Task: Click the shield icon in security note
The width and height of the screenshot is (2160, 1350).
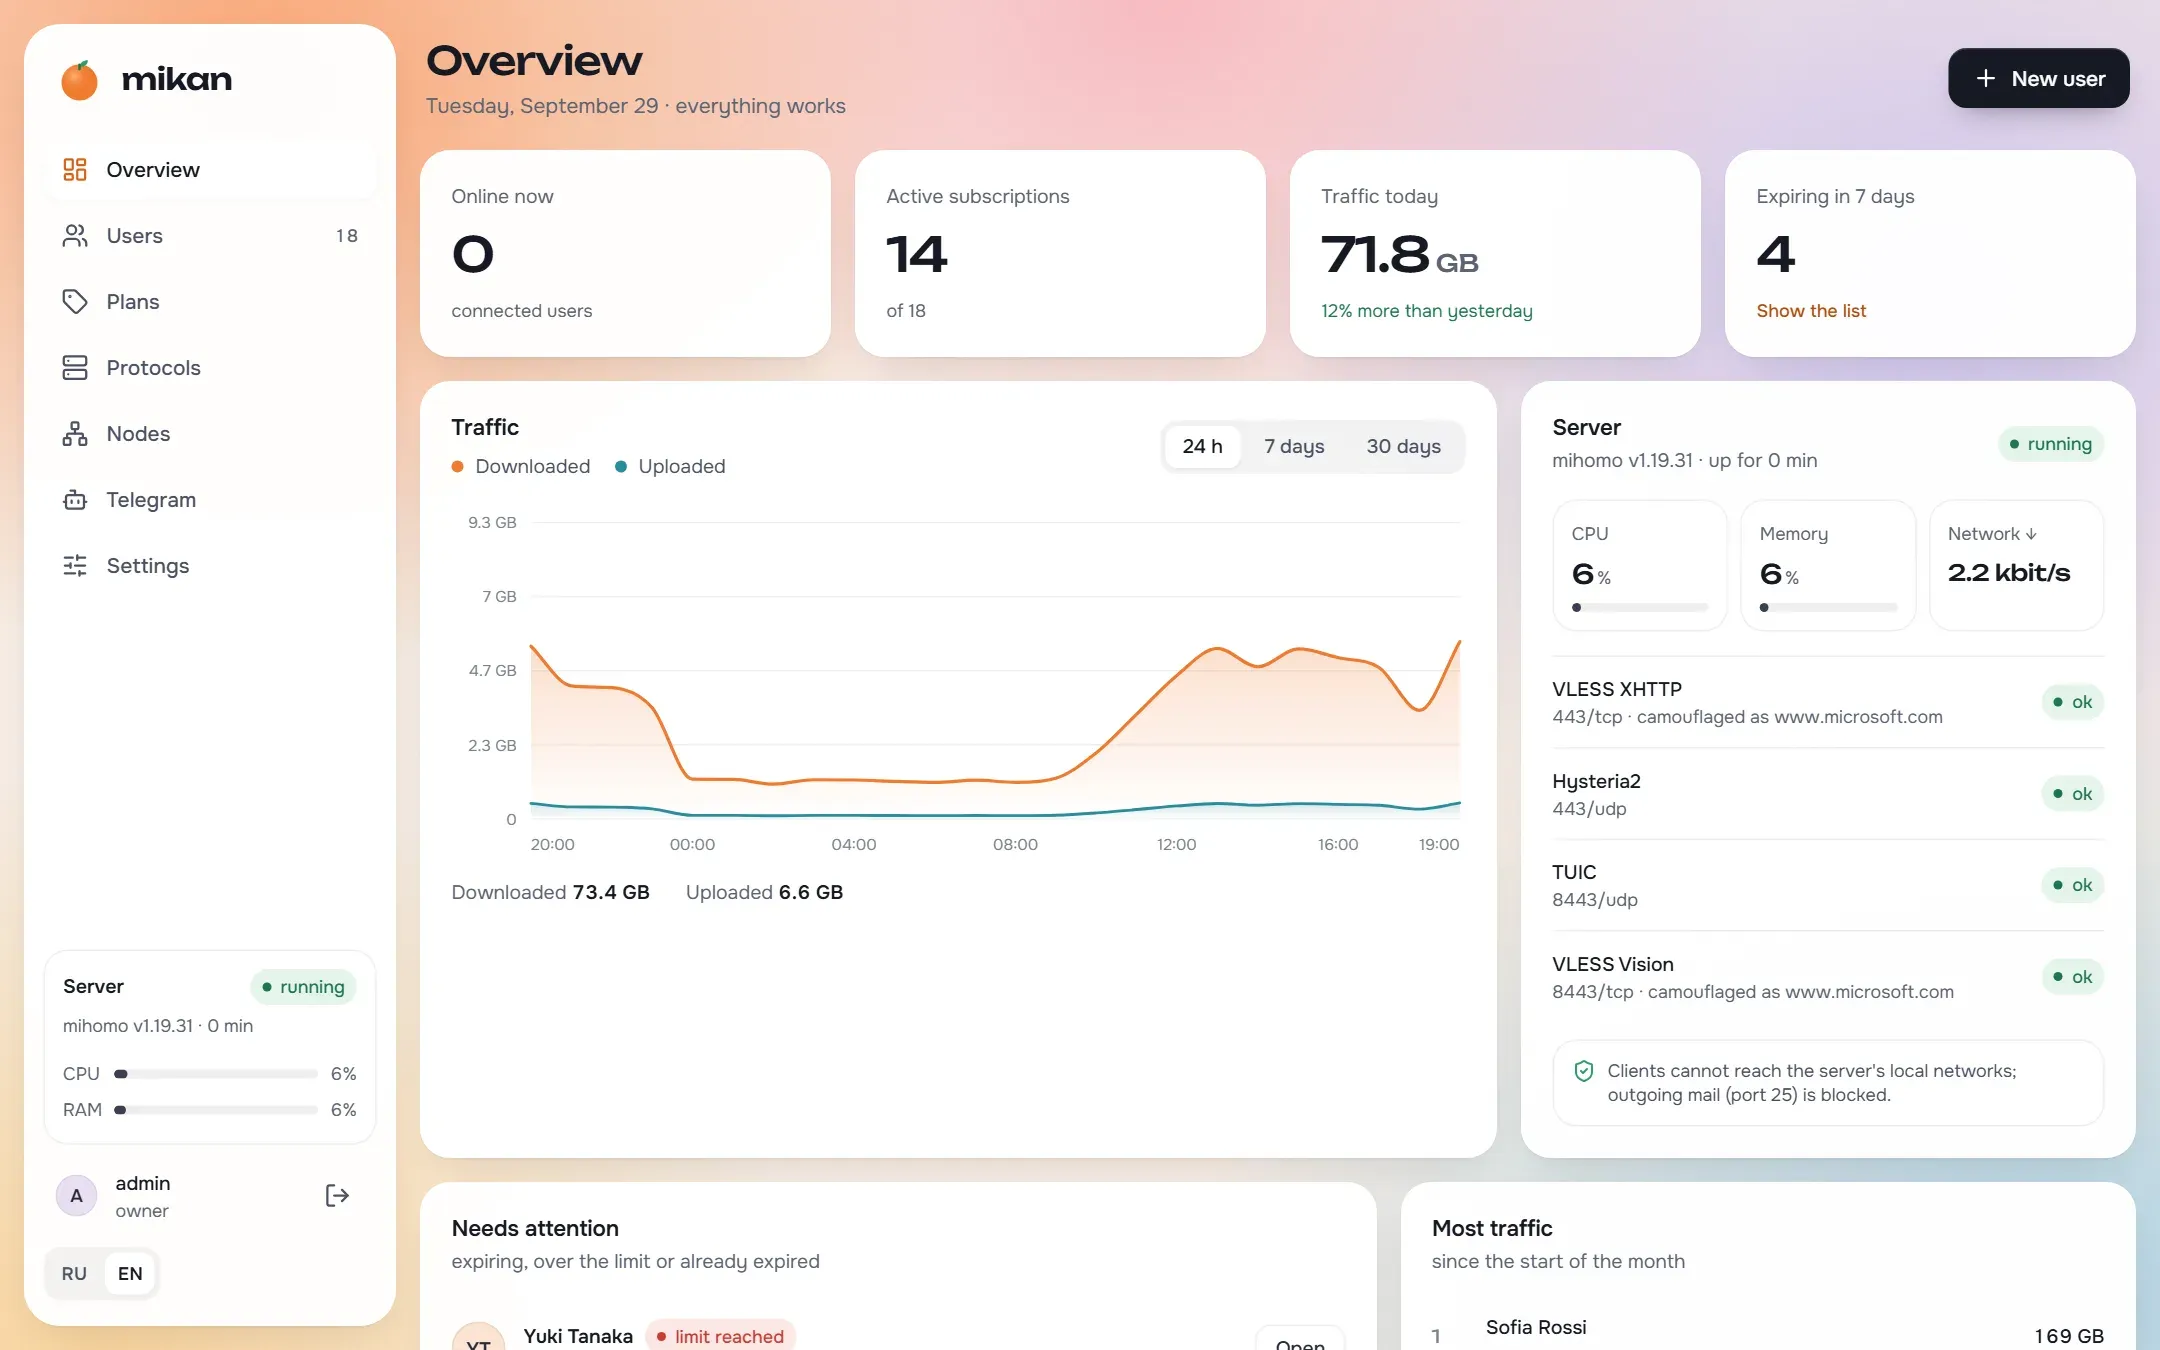Action: [1584, 1071]
